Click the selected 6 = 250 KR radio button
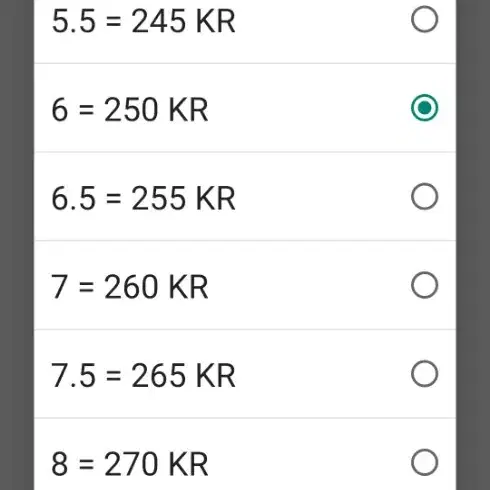490x490 pixels. [x=424, y=108]
